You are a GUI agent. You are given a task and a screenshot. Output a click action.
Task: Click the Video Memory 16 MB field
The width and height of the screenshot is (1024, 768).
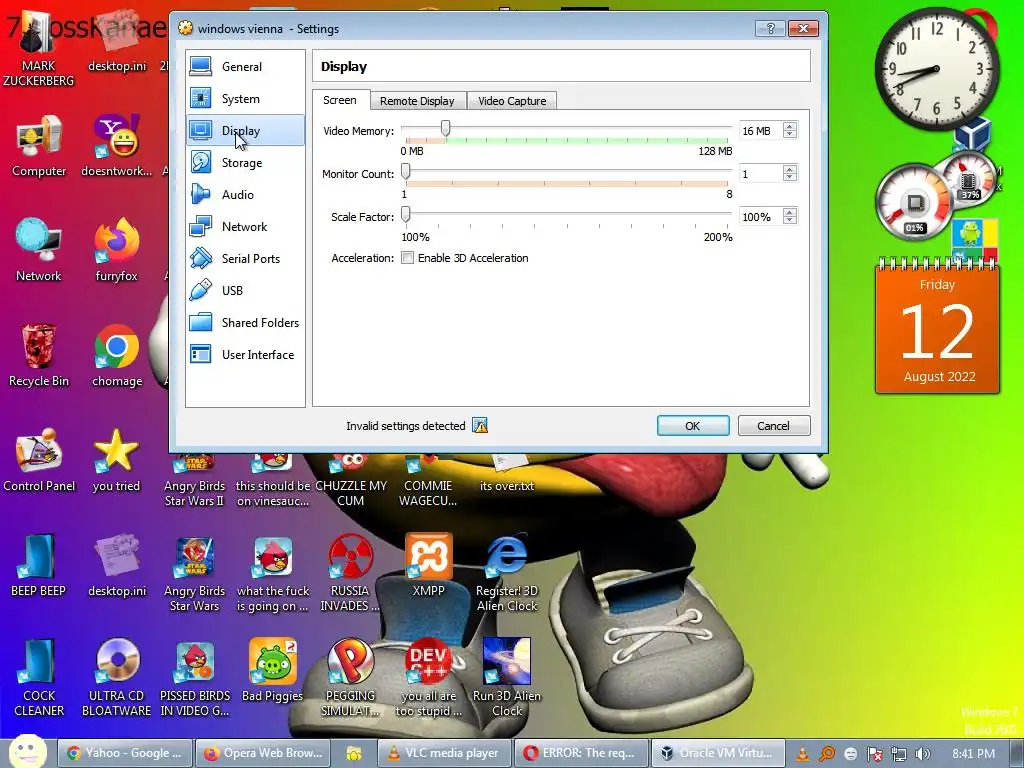pyautogui.click(x=761, y=131)
